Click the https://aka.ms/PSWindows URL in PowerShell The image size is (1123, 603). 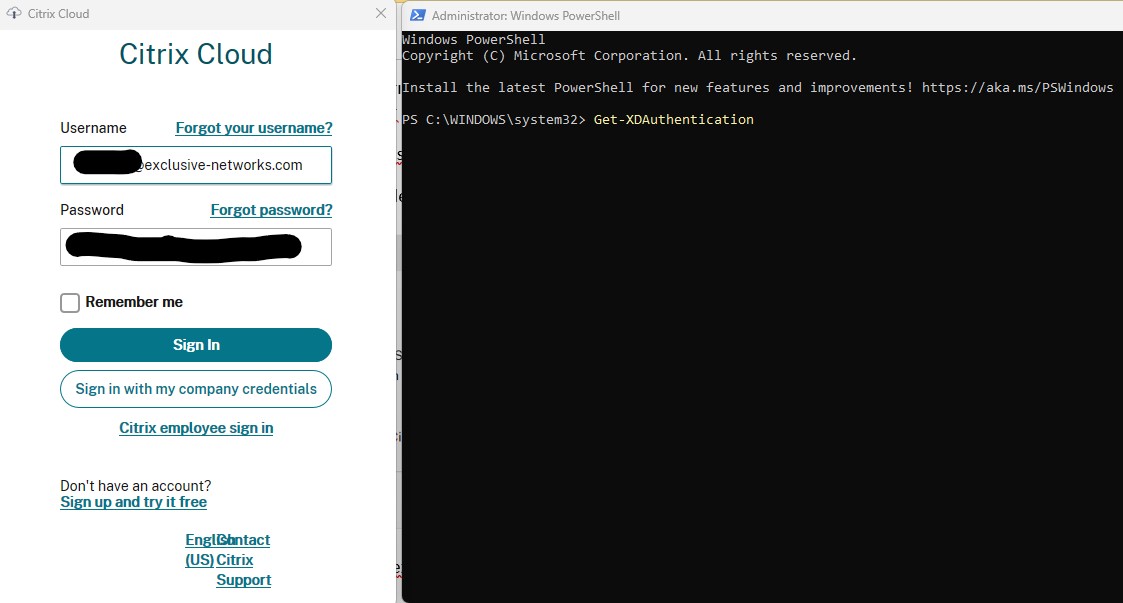coord(1017,87)
